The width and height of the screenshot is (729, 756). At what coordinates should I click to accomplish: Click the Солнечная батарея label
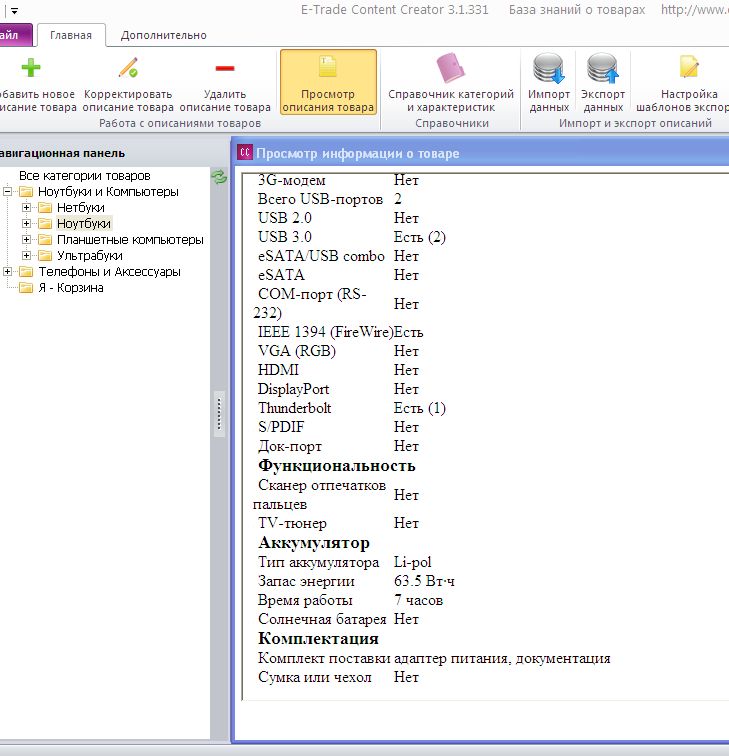(x=322, y=619)
